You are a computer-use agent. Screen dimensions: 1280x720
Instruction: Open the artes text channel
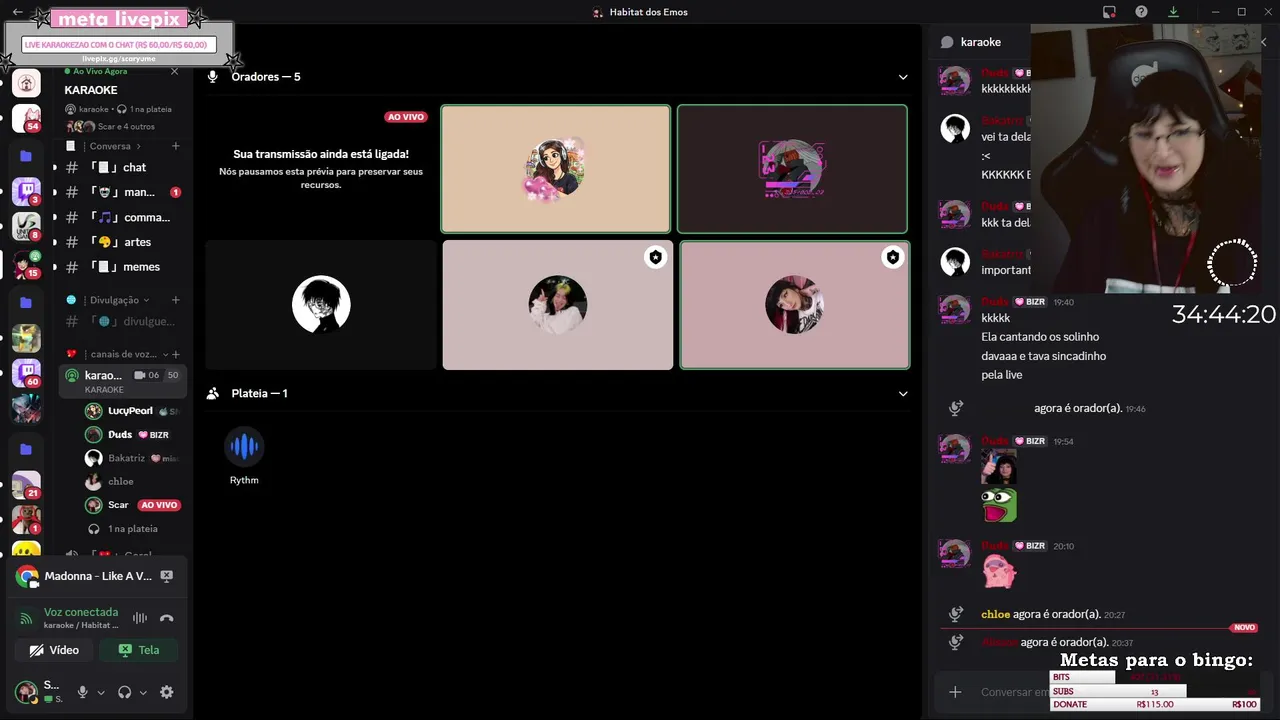(123, 242)
